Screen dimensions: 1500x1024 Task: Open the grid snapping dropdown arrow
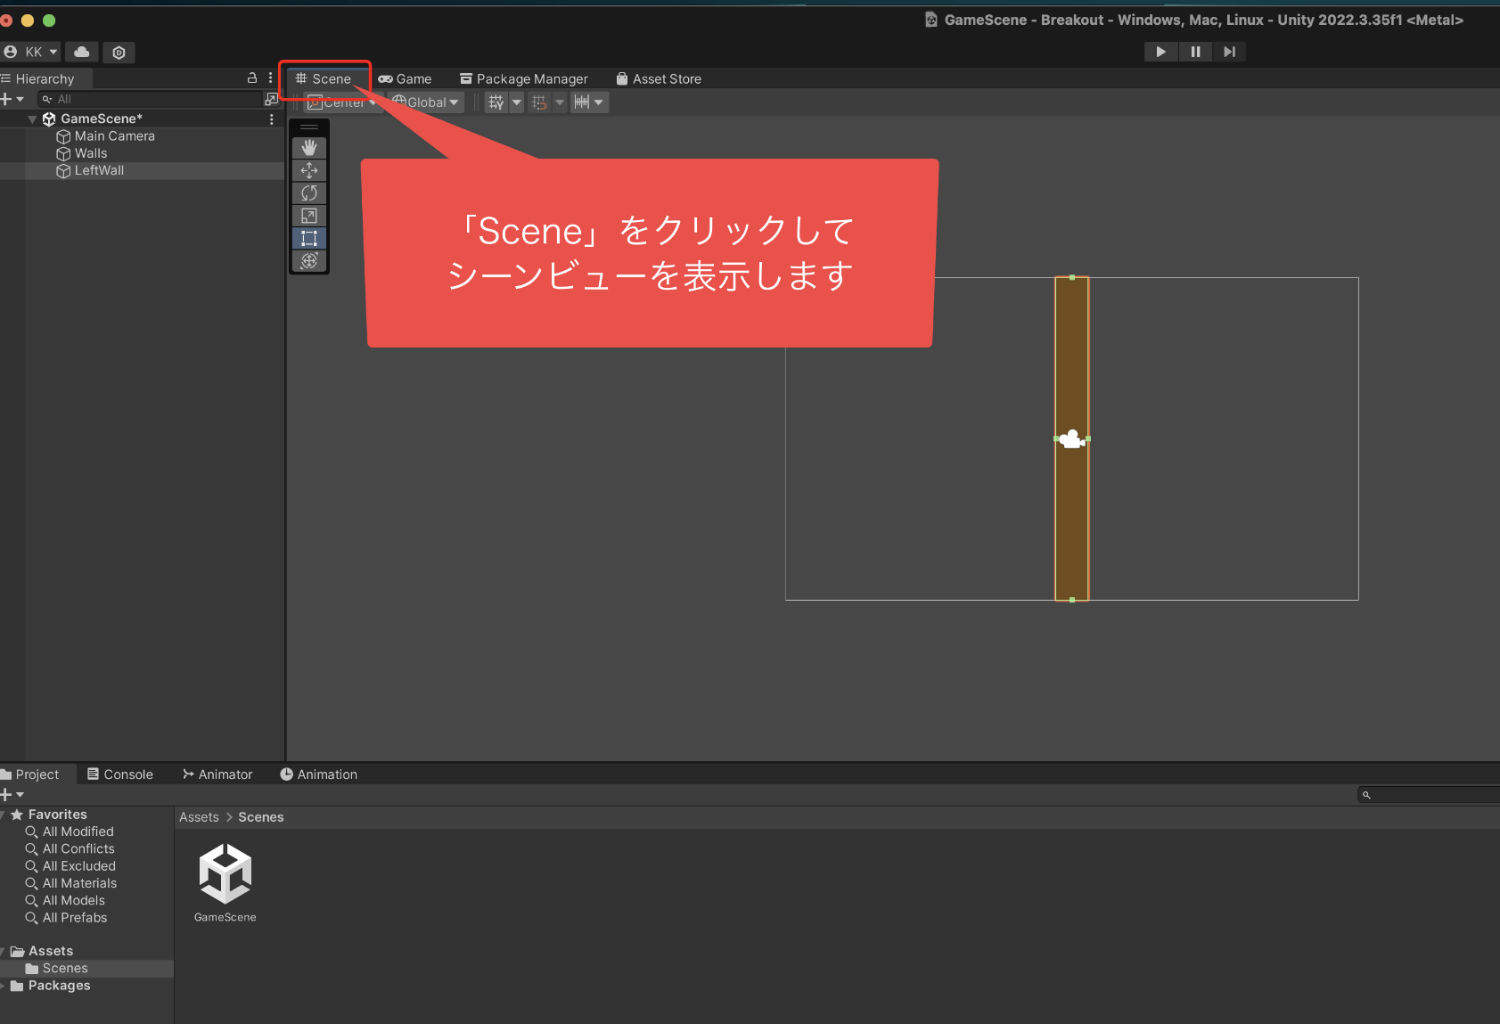tap(560, 102)
